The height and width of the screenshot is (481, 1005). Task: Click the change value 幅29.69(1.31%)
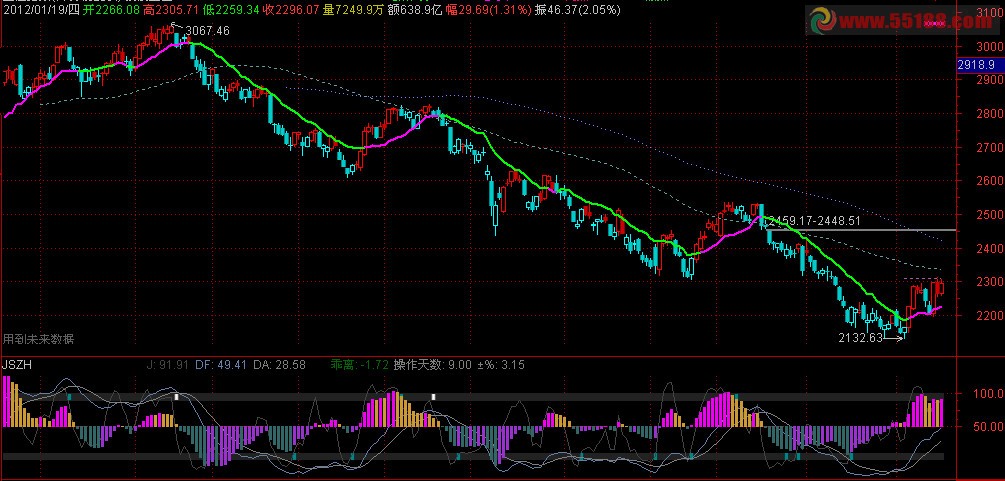tap(488, 10)
